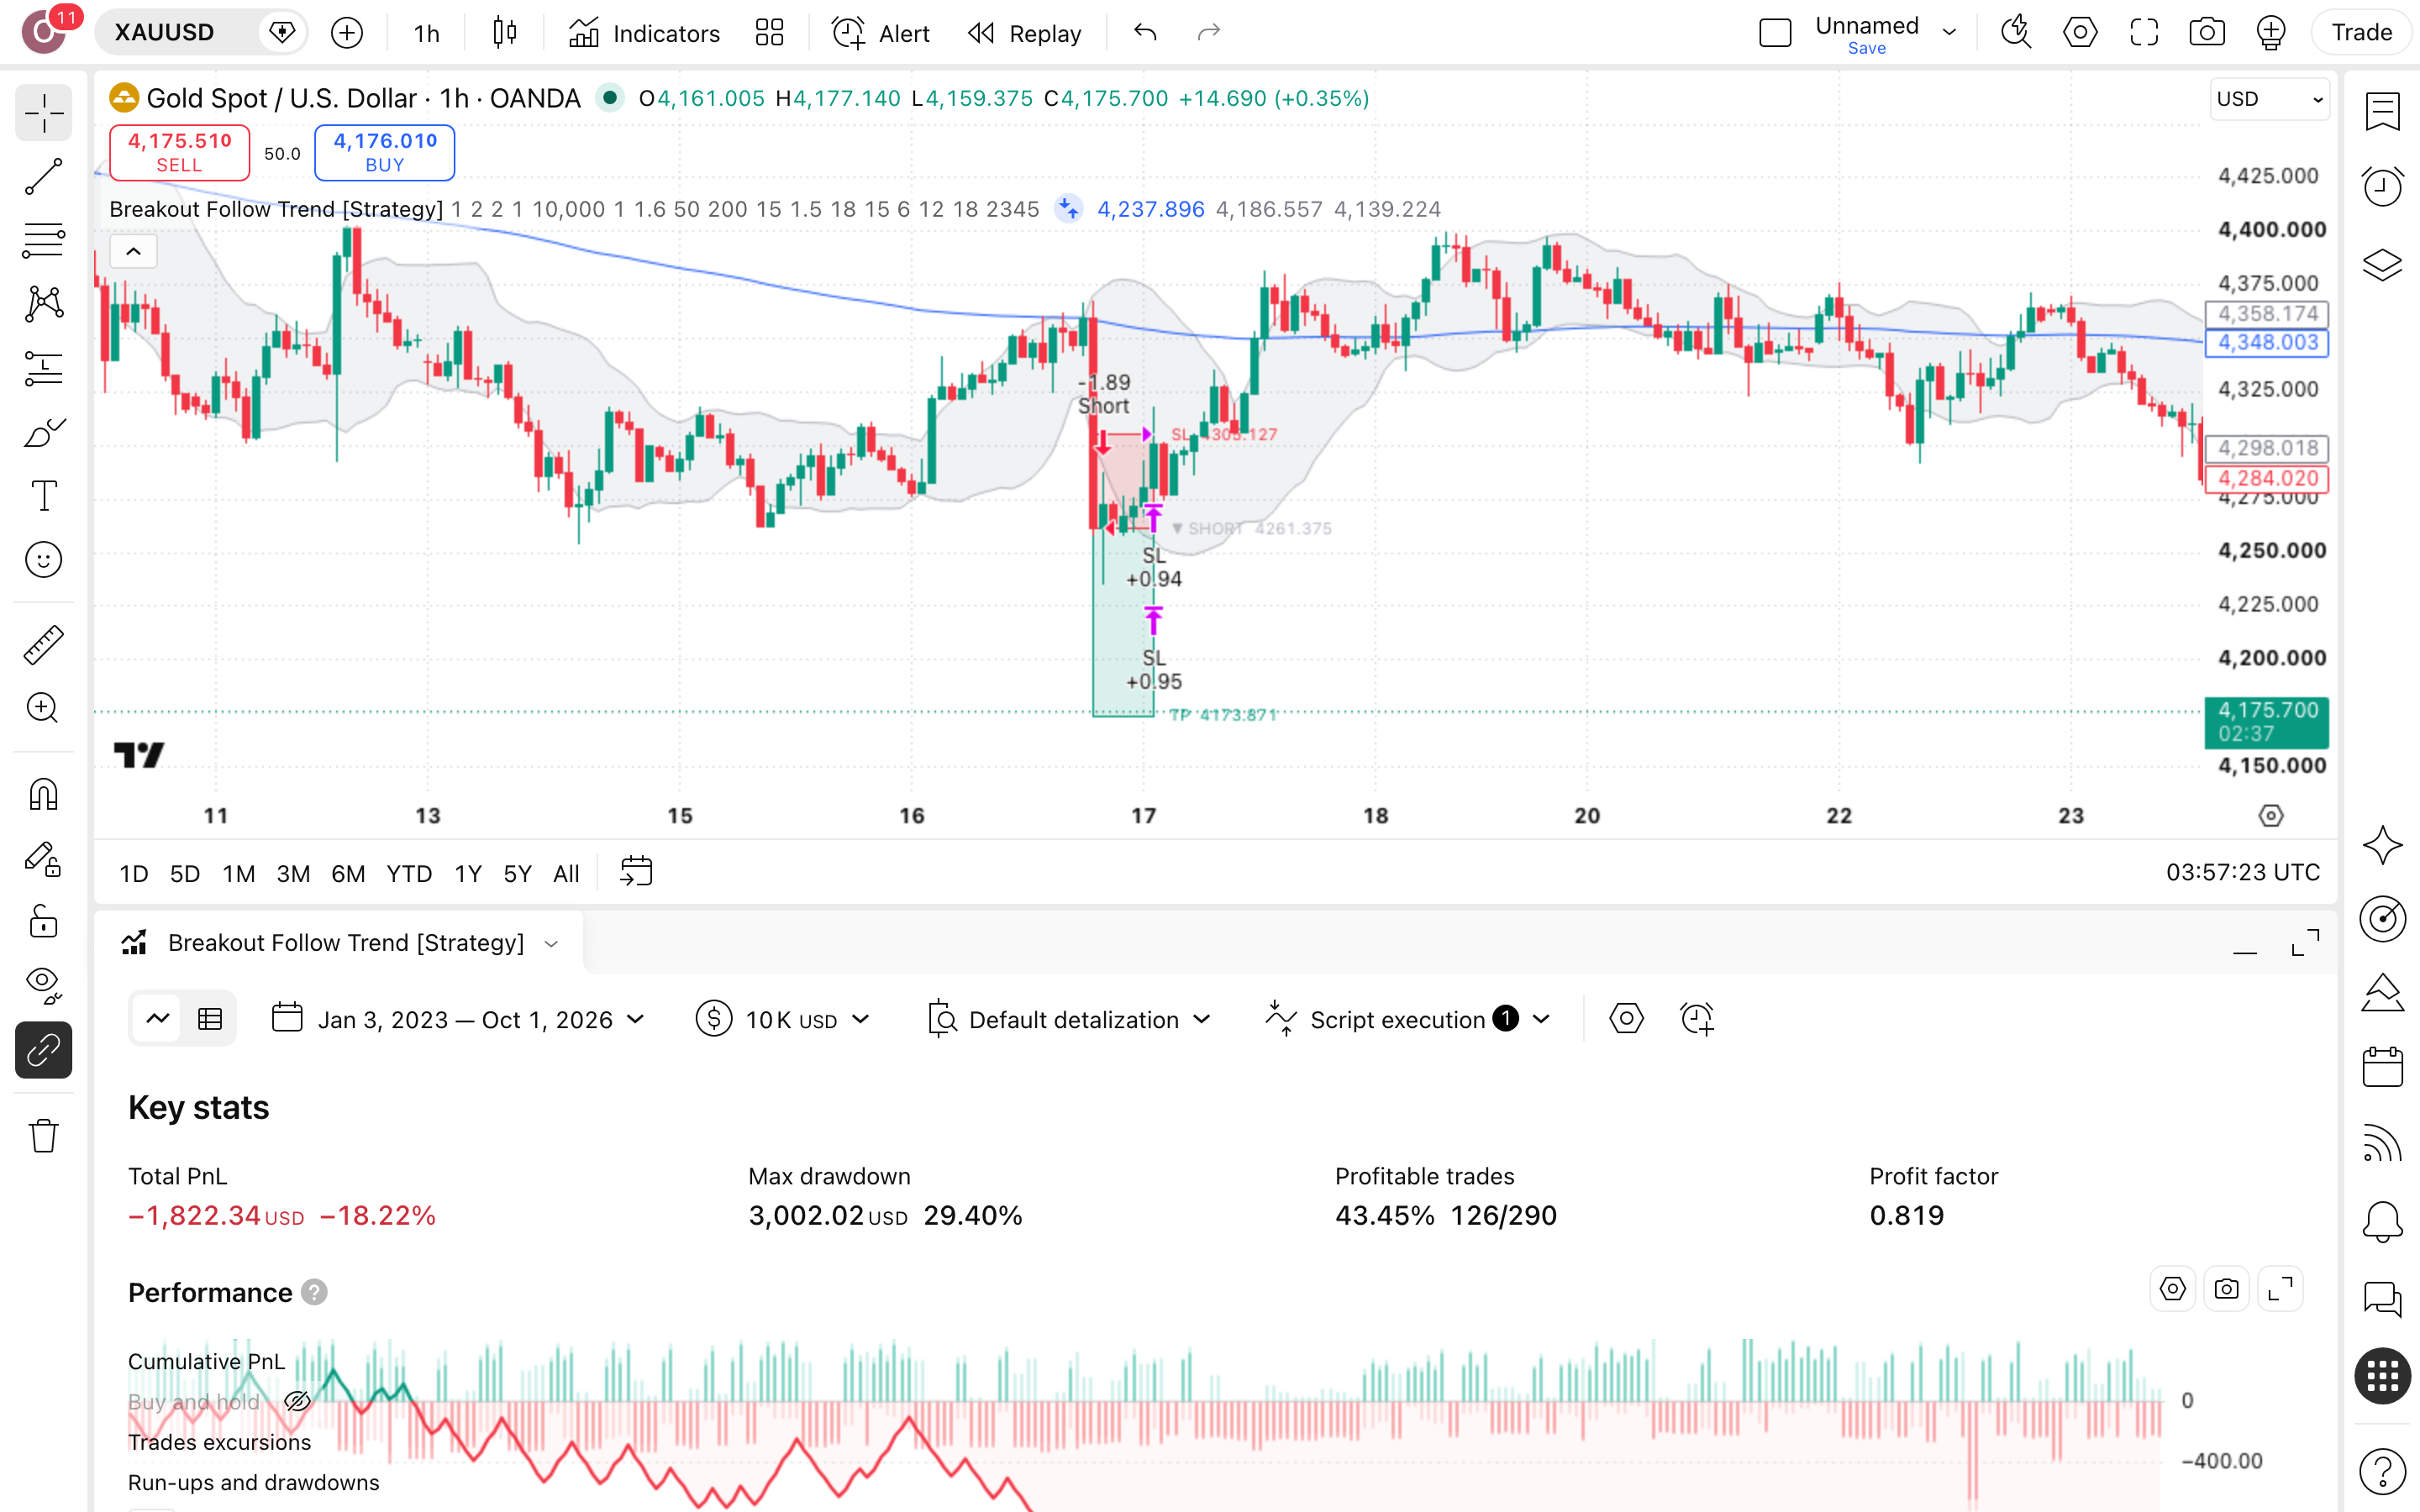Toggle lock all drawings
This screenshot has height=1512, width=2420.
pyautogui.click(x=43, y=922)
